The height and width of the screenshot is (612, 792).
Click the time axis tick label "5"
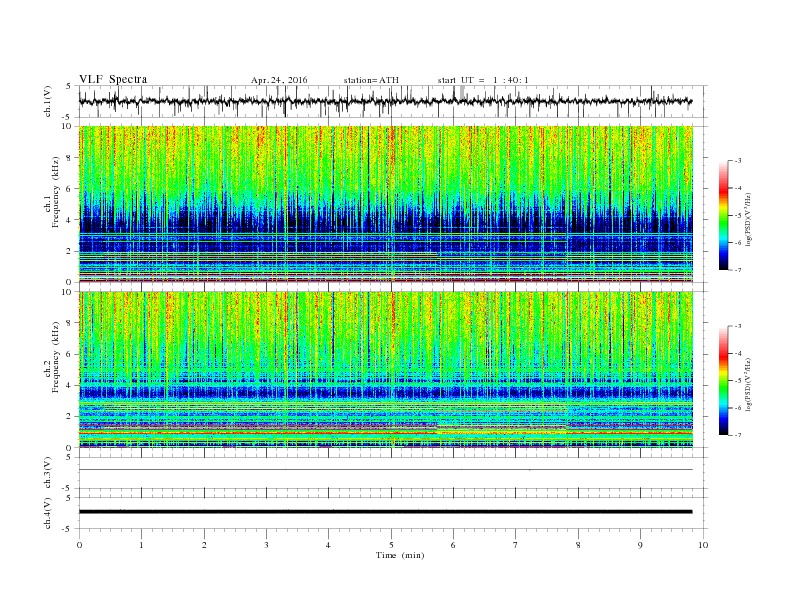(391, 545)
